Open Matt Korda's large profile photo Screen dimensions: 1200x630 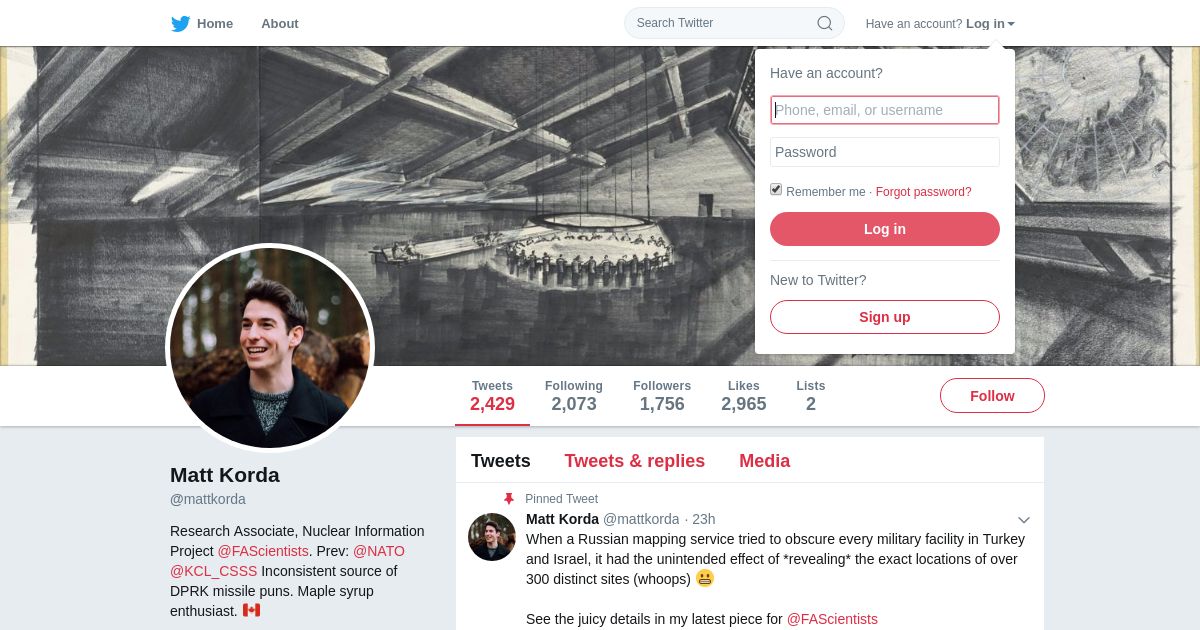(270, 348)
